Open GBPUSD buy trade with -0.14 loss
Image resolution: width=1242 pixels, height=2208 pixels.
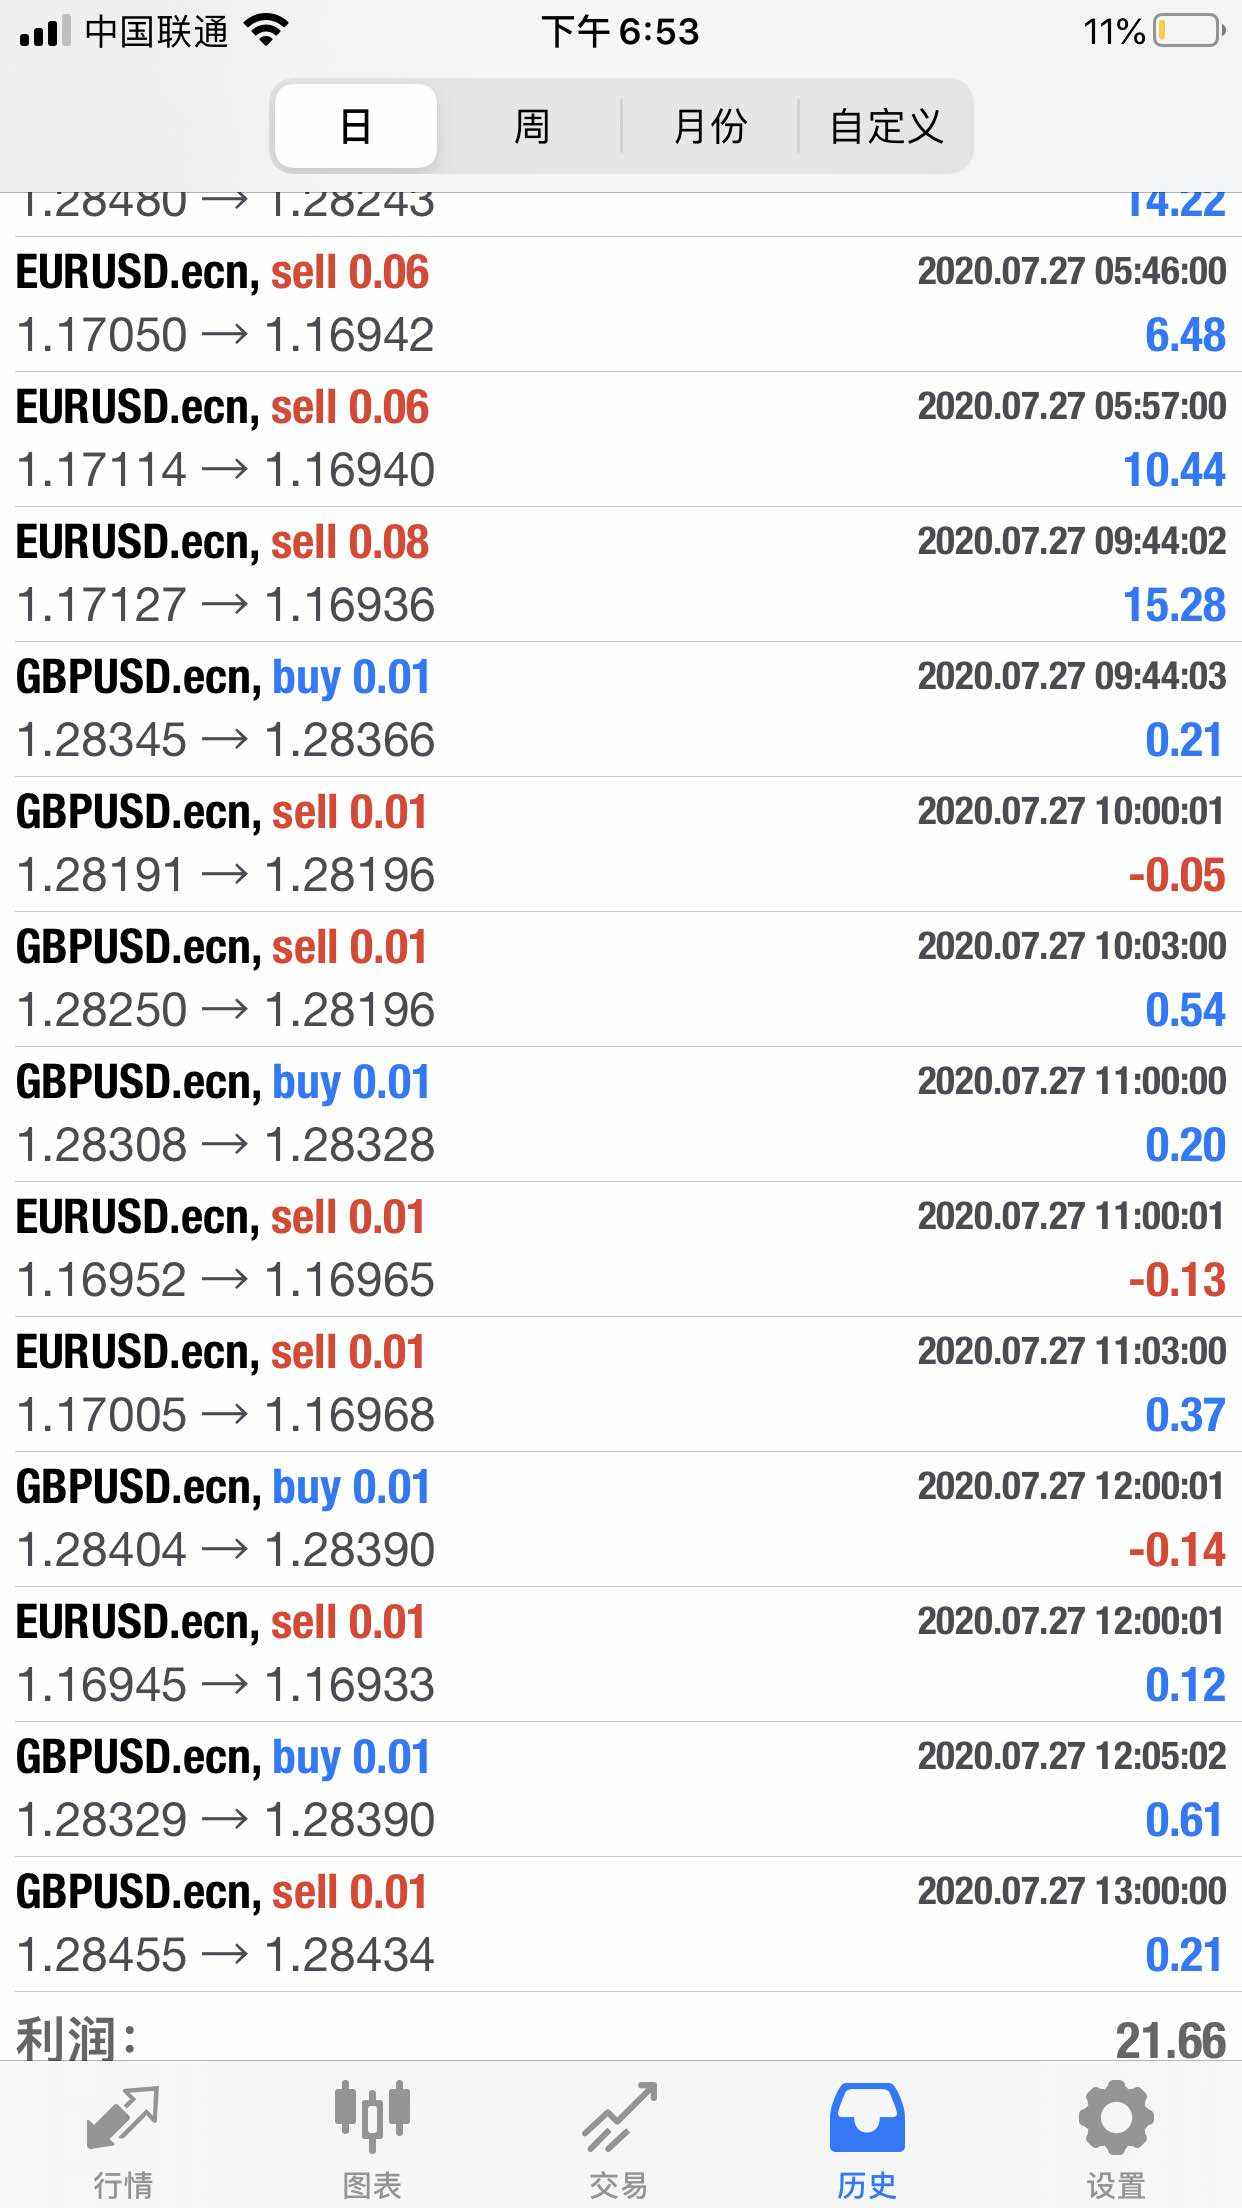pos(621,1519)
